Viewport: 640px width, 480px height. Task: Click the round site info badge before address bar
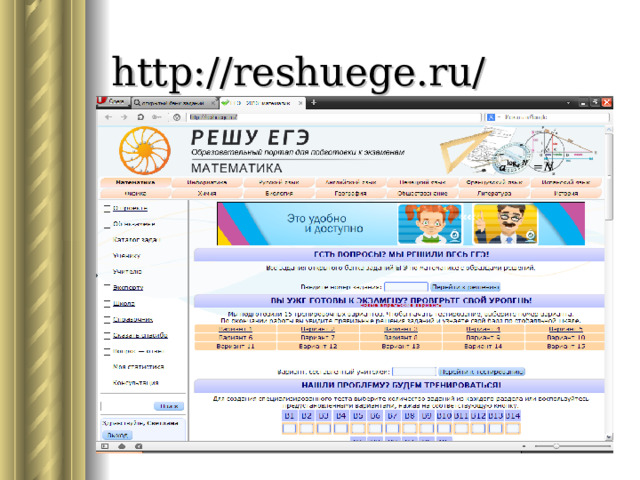[x=177, y=117]
